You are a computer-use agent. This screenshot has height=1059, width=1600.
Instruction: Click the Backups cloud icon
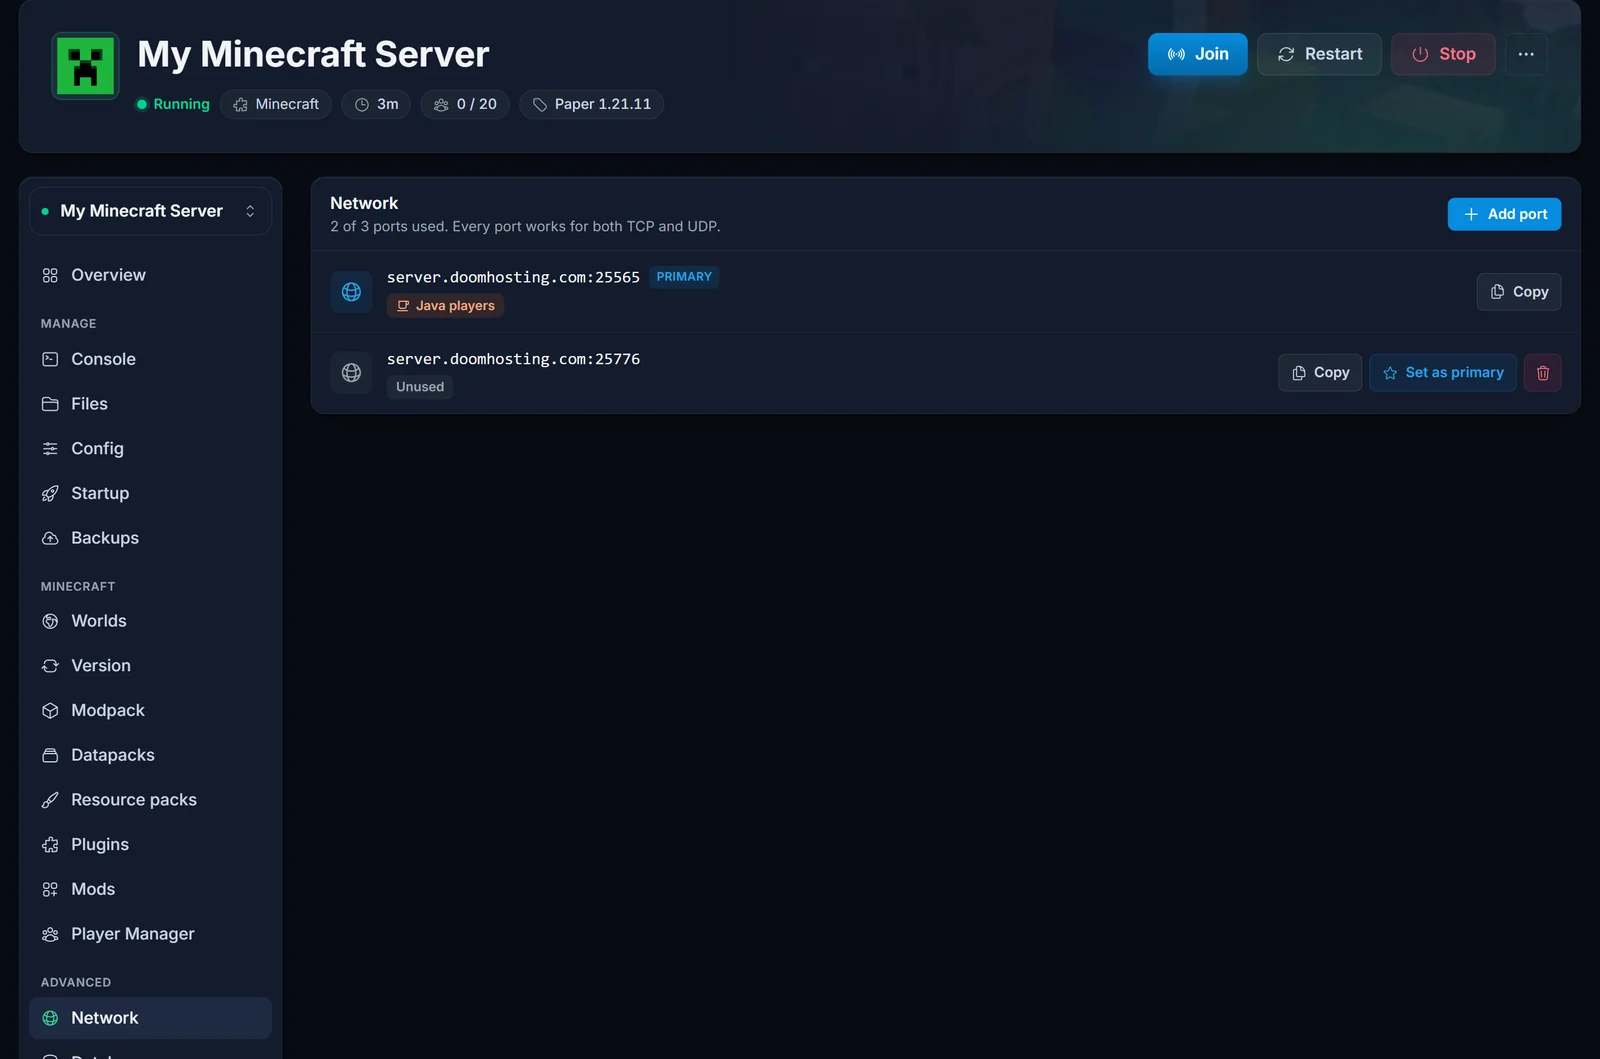[50, 538]
